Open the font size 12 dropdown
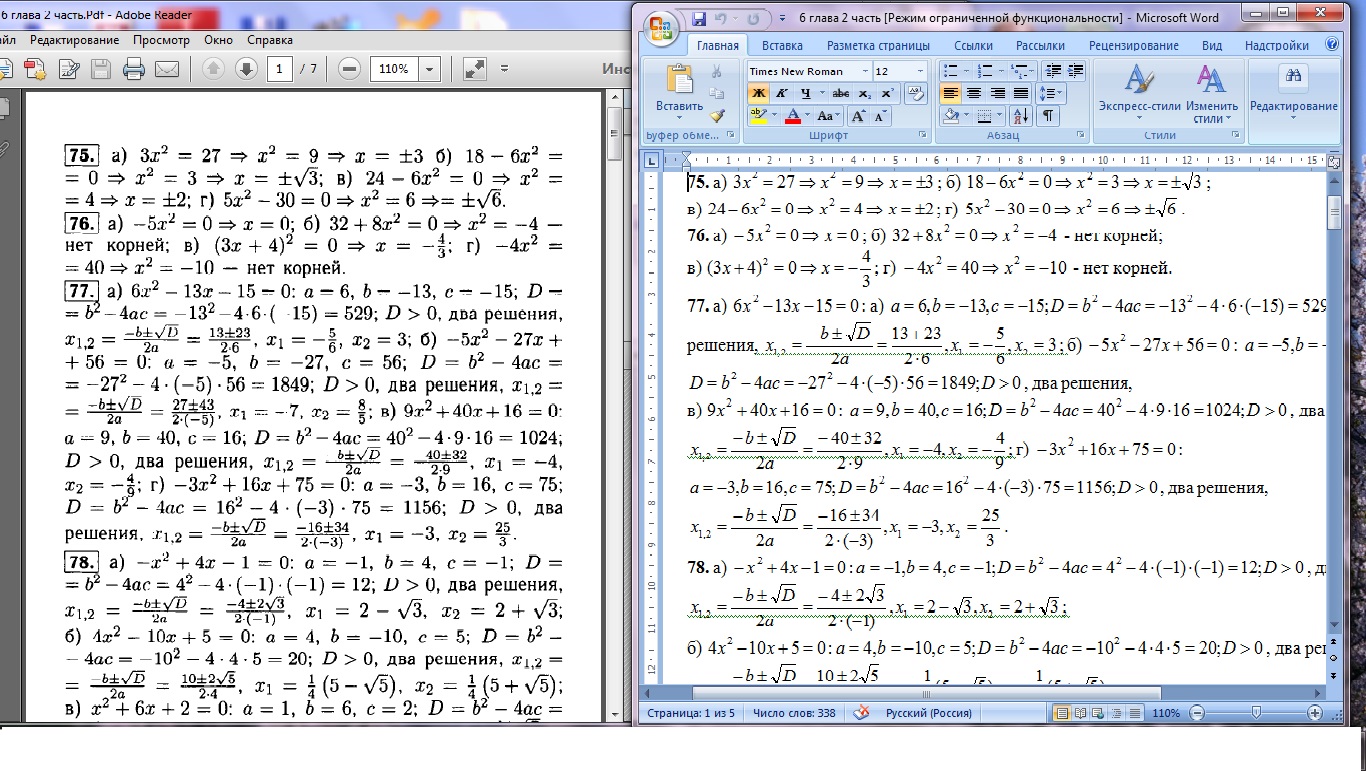 (919, 71)
